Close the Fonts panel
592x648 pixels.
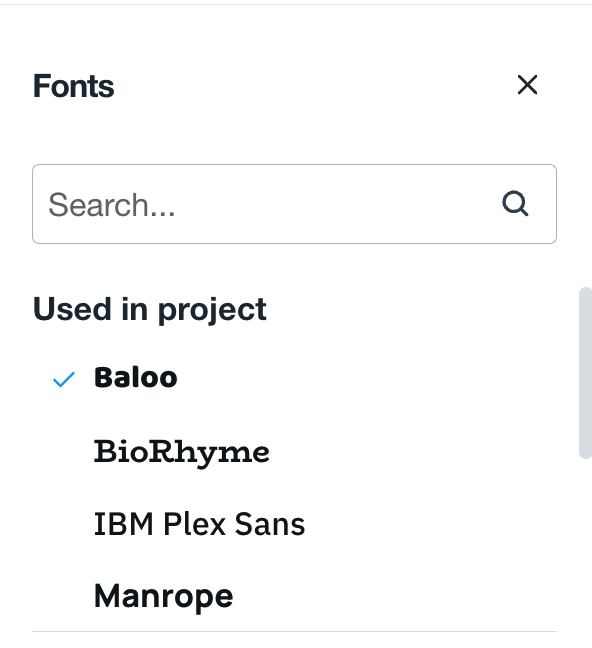click(527, 85)
